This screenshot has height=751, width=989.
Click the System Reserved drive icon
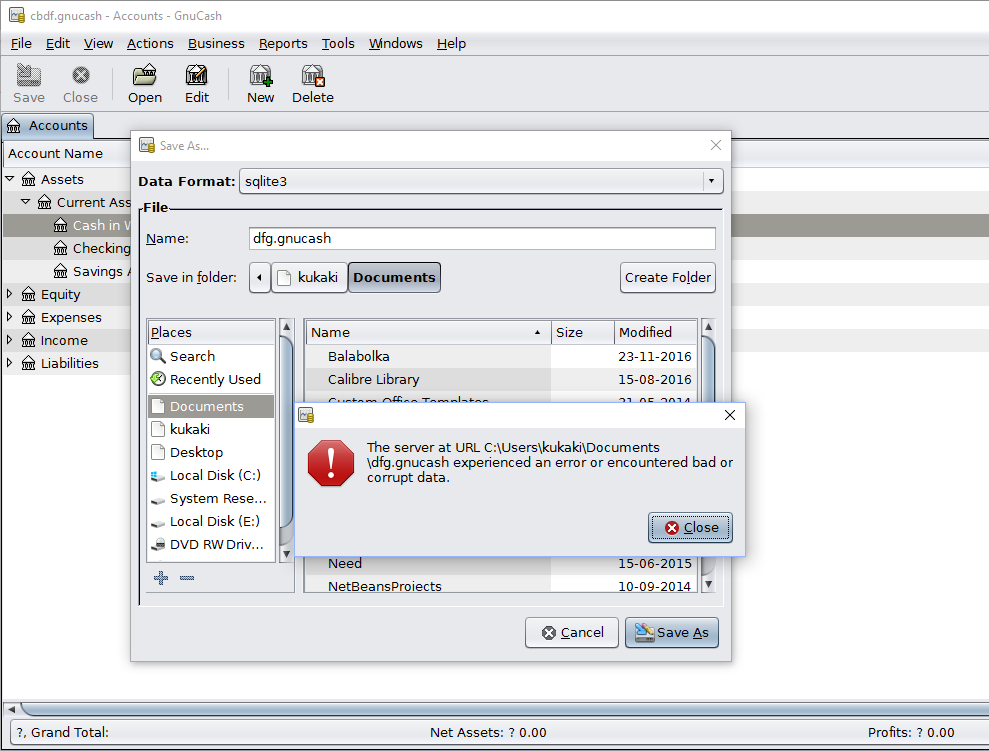coord(158,500)
